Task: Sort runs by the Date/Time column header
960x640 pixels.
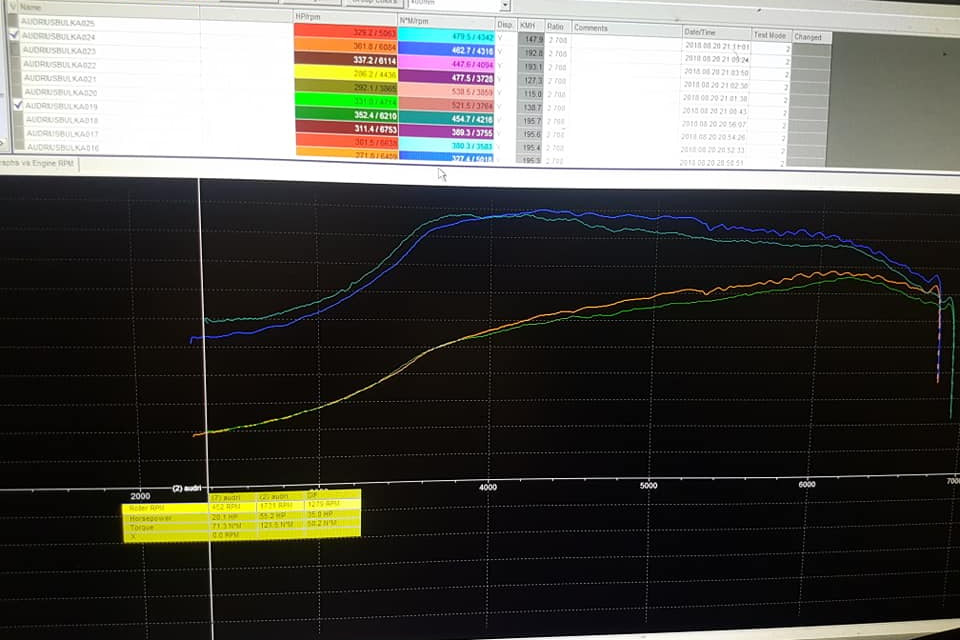Action: (x=701, y=32)
